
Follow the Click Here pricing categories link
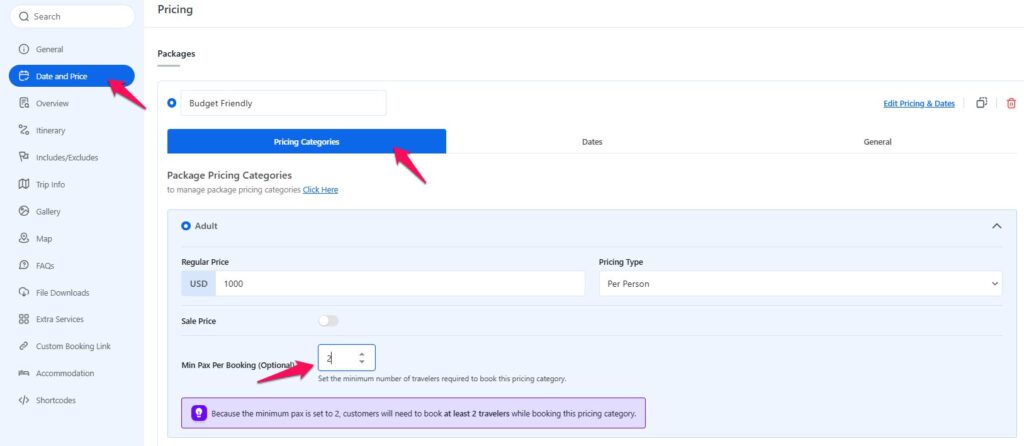tap(320, 190)
